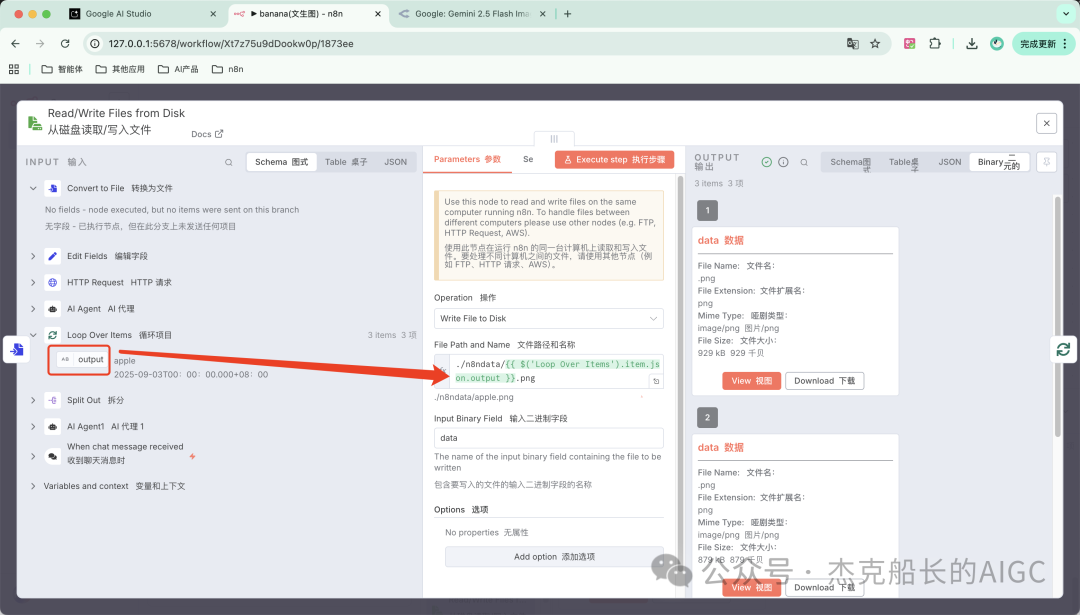
Task: Click the browser forward arrow
Action: [x=40, y=43]
